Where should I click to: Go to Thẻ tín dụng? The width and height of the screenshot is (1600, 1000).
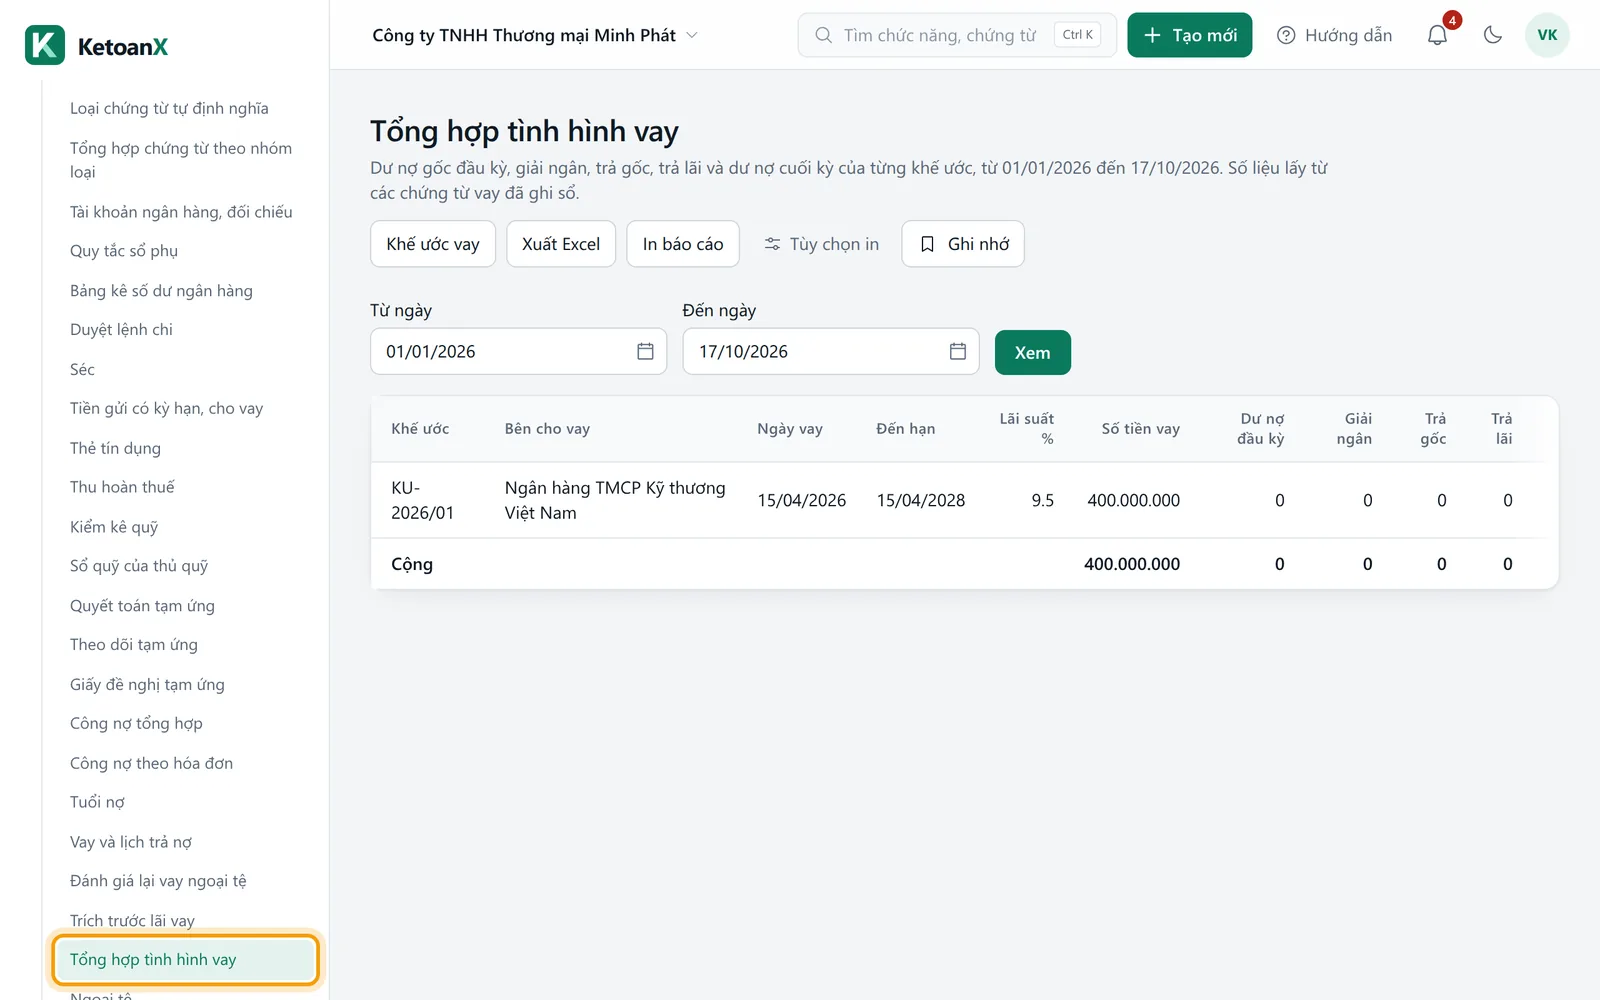pos(115,448)
